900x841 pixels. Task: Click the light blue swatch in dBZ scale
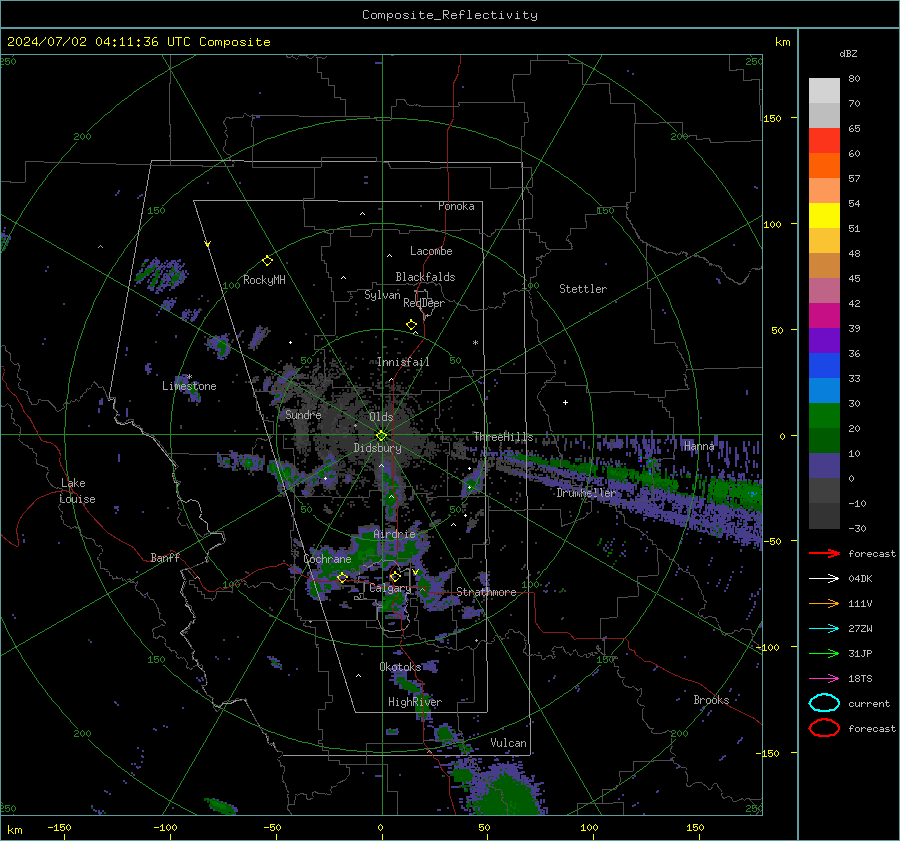click(x=824, y=390)
